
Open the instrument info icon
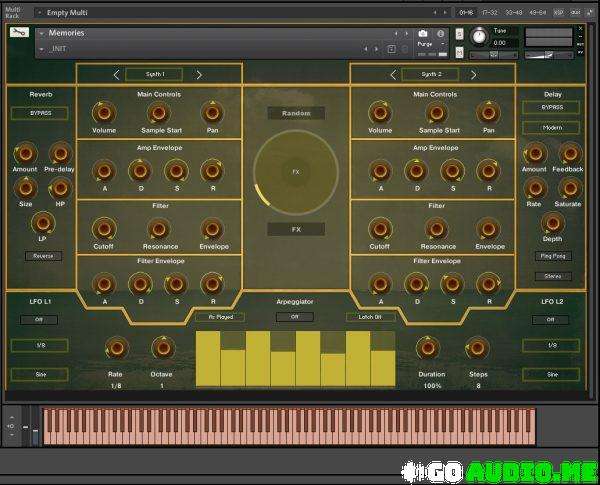[x=441, y=33]
